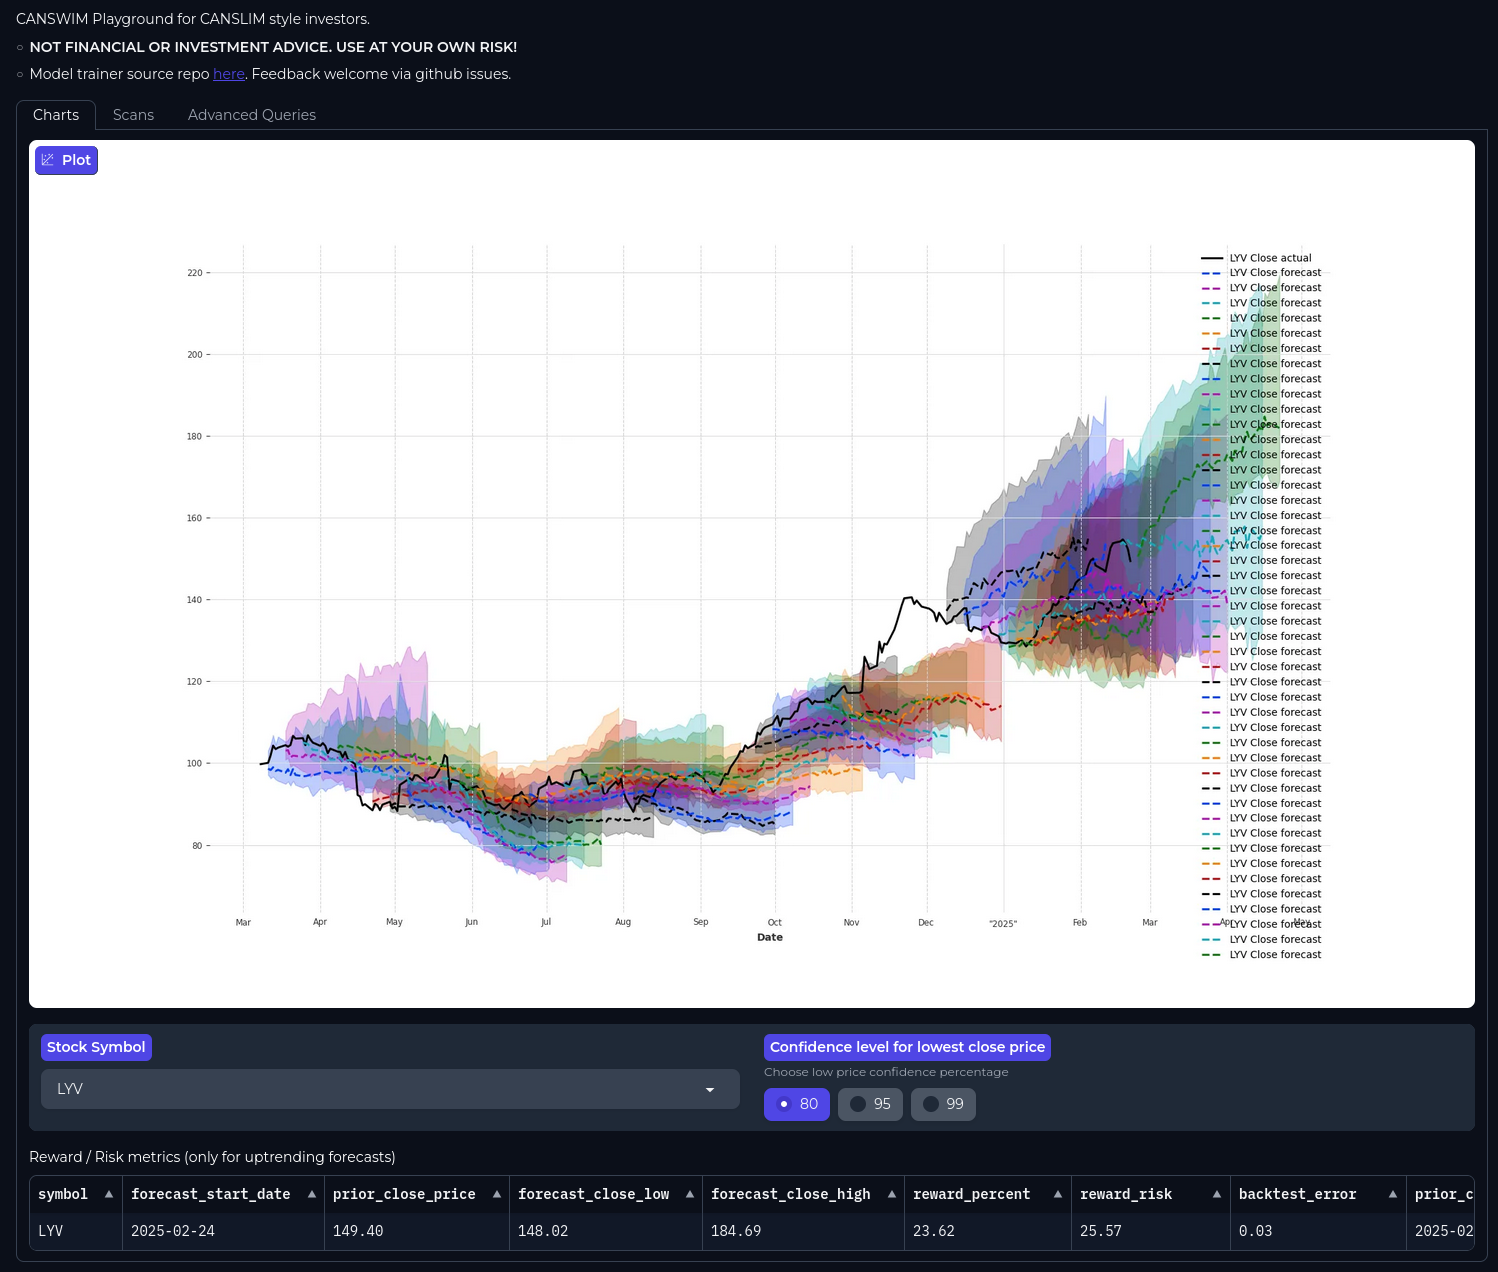Image resolution: width=1498 pixels, height=1272 pixels.
Task: Click the '148.02' forecast close low cell
Action: pyautogui.click(x=606, y=1231)
